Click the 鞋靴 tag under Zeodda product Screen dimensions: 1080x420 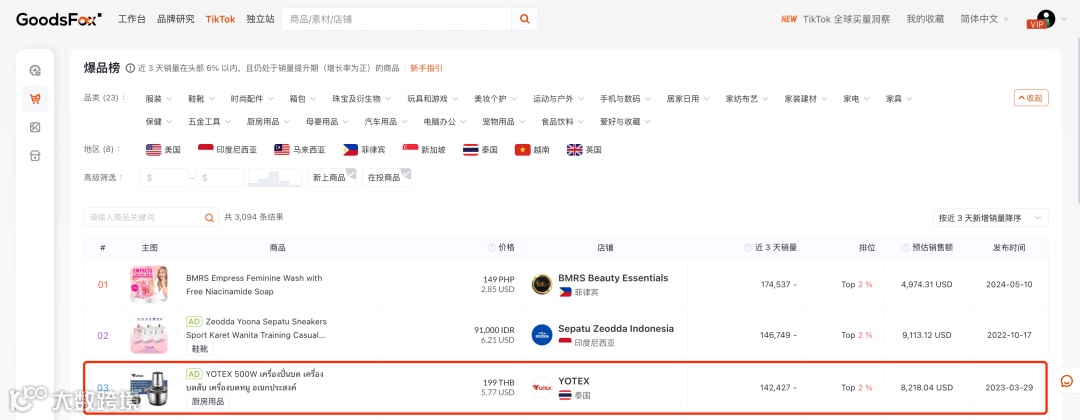pos(199,349)
